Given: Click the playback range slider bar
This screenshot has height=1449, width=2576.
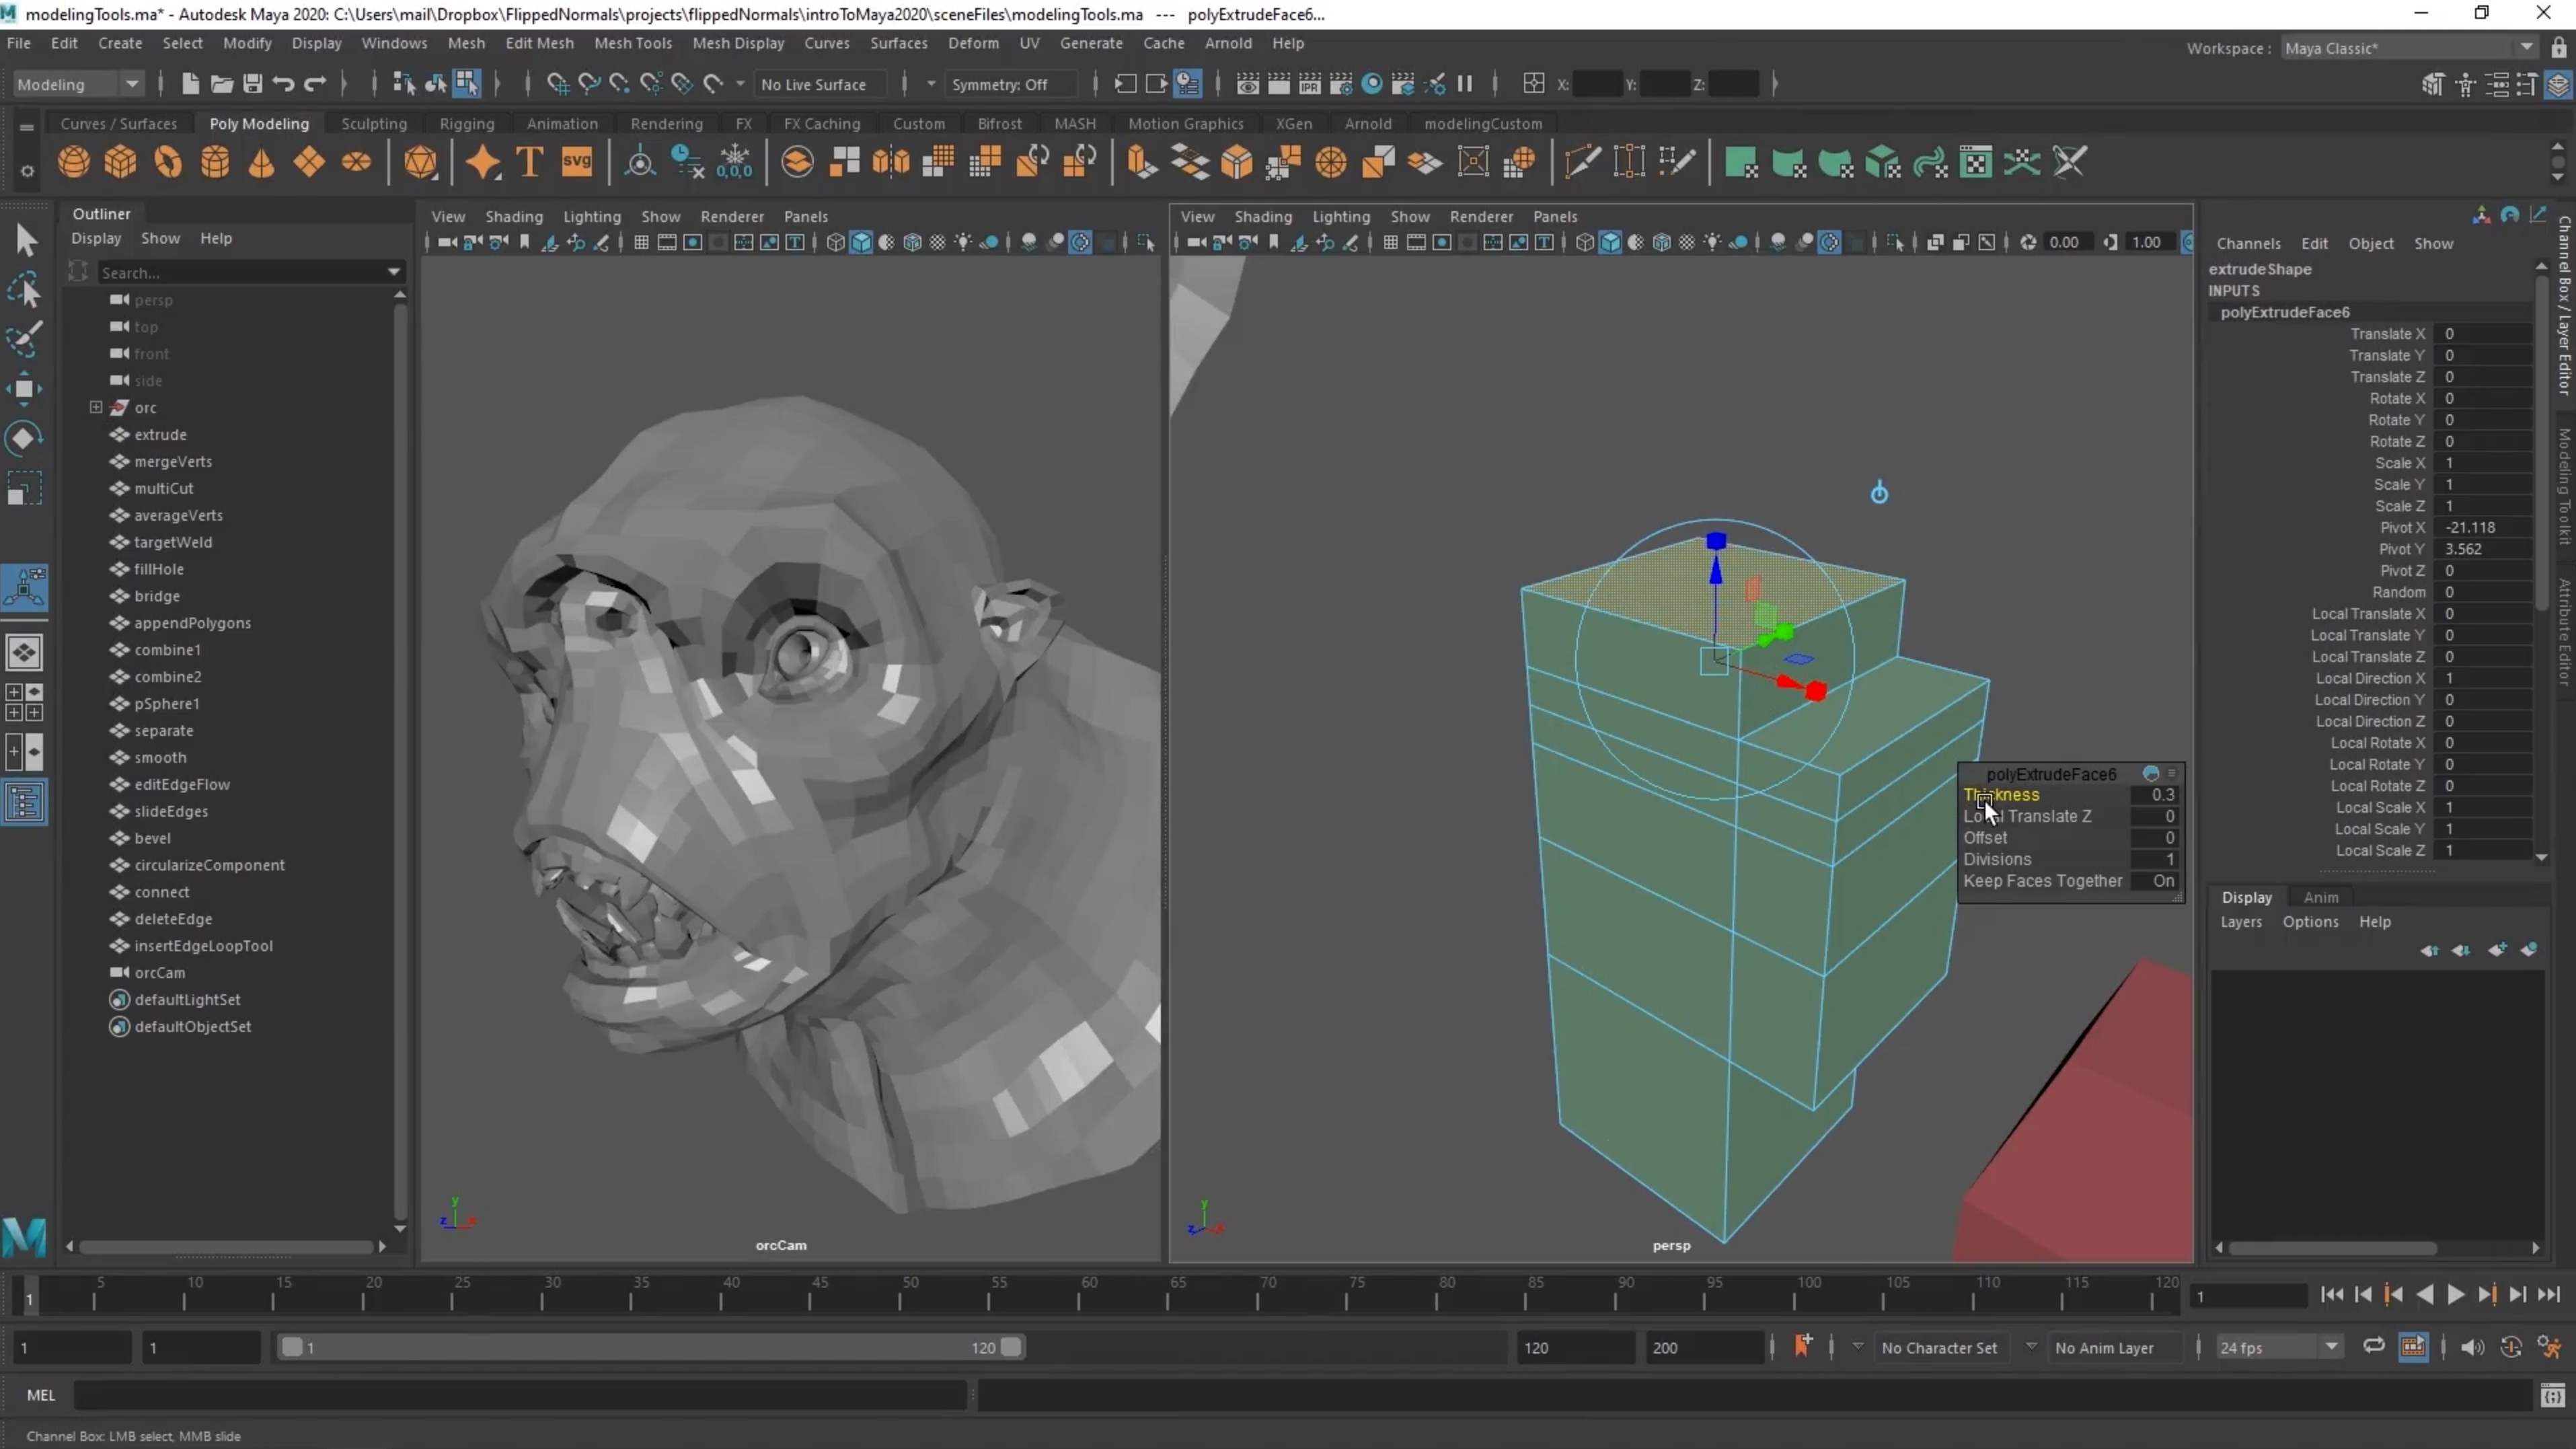Looking at the screenshot, I should point(650,1347).
